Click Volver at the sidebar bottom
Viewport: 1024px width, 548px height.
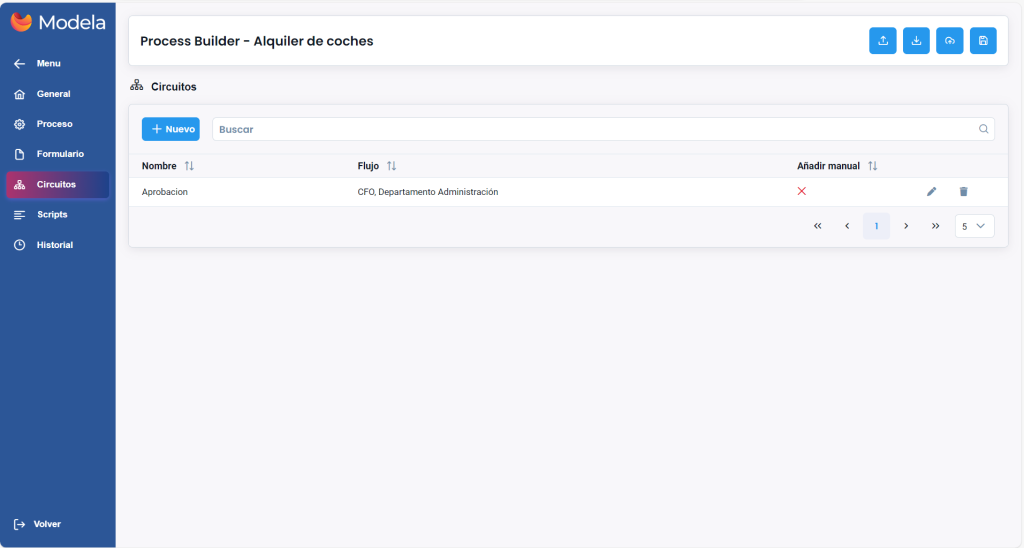[47, 524]
